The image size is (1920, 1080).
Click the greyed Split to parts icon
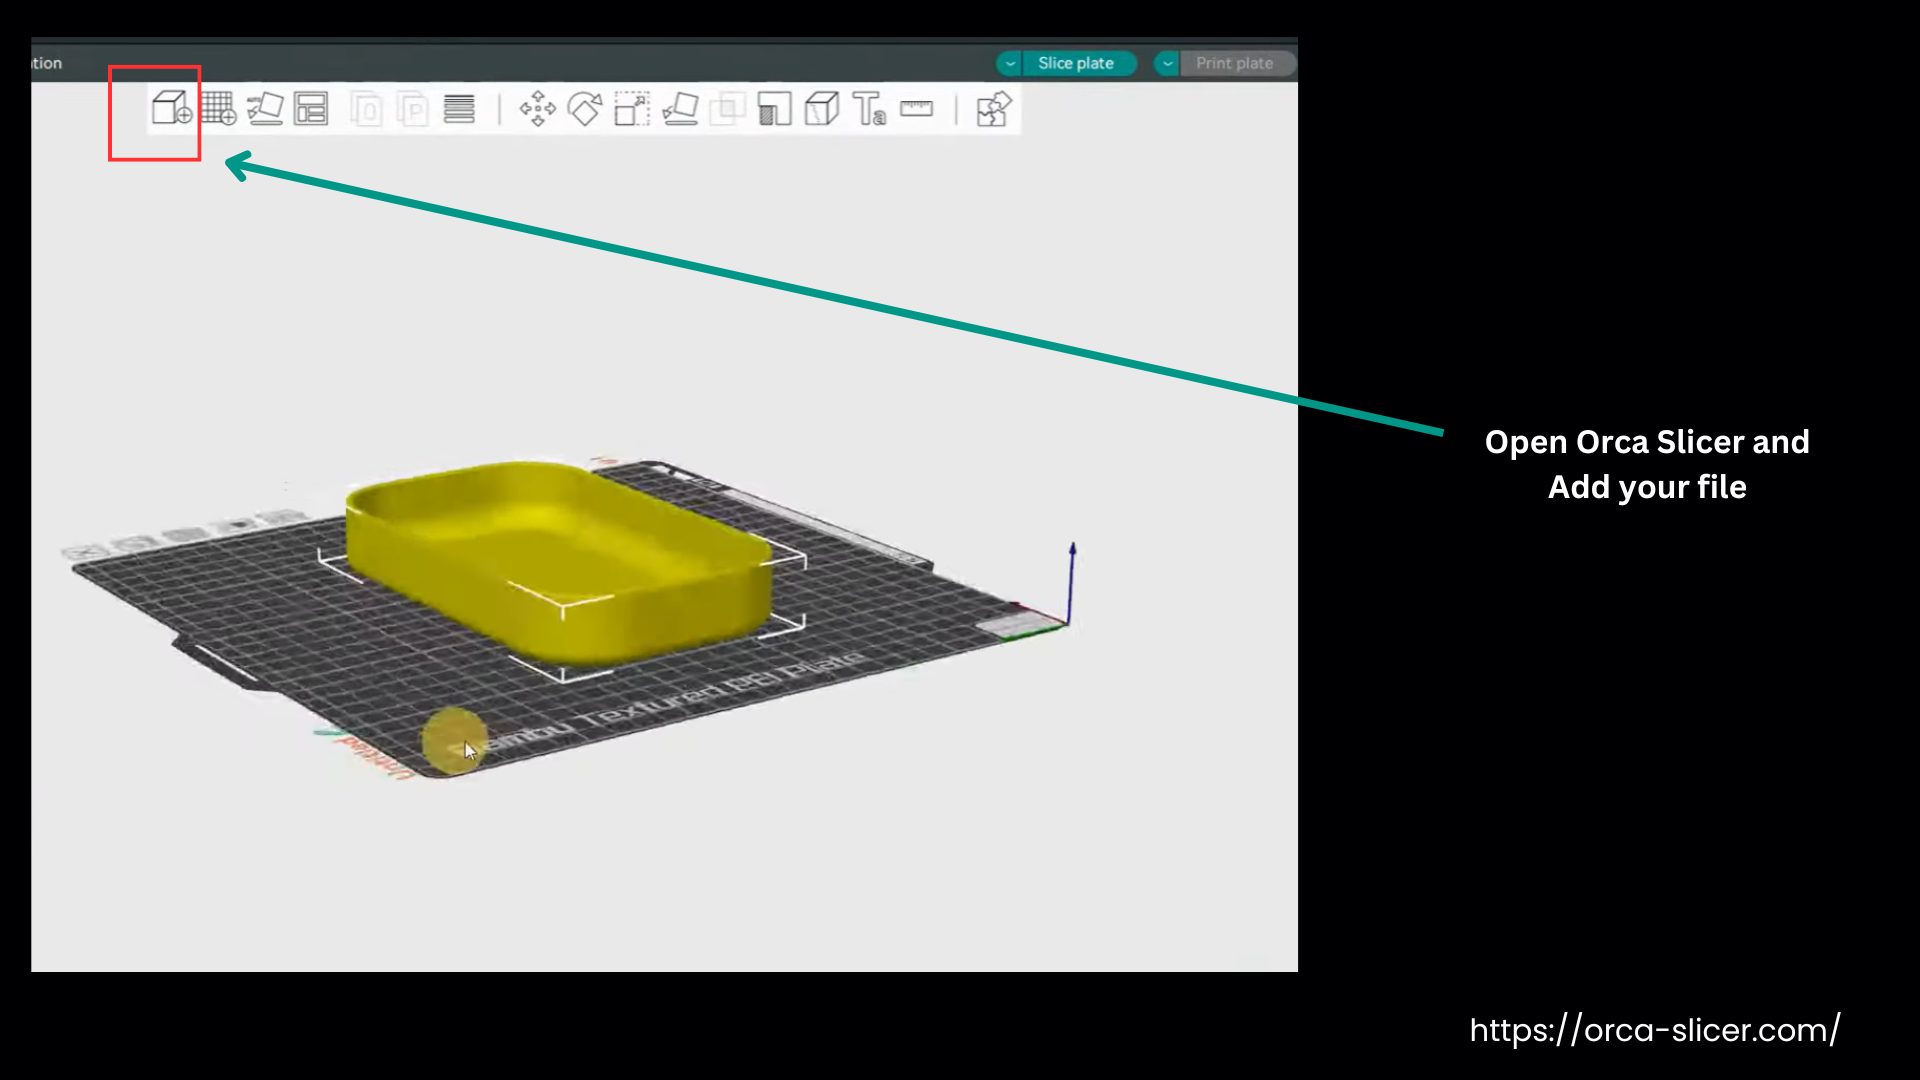[x=412, y=108]
